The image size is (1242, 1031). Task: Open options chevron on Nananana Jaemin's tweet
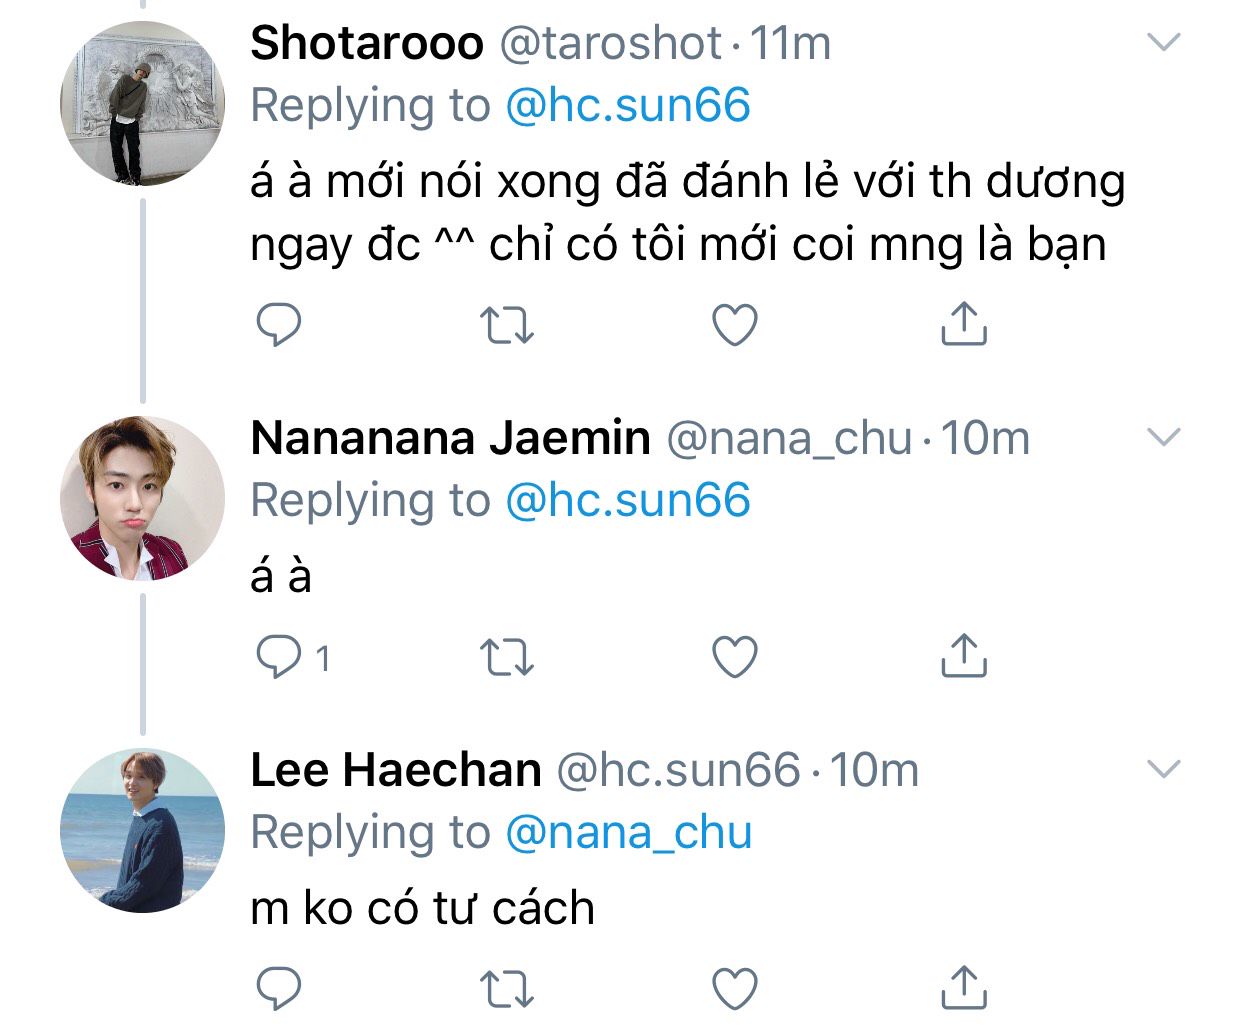coord(1164,437)
